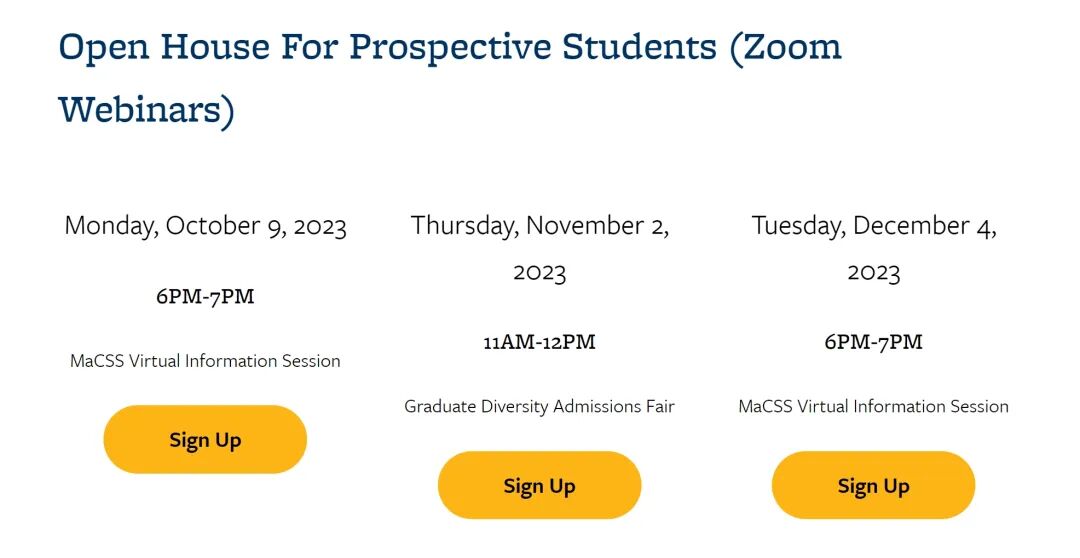
Task: Sign up for the Graduate Diversity Admissions Fair
Action: (x=539, y=486)
